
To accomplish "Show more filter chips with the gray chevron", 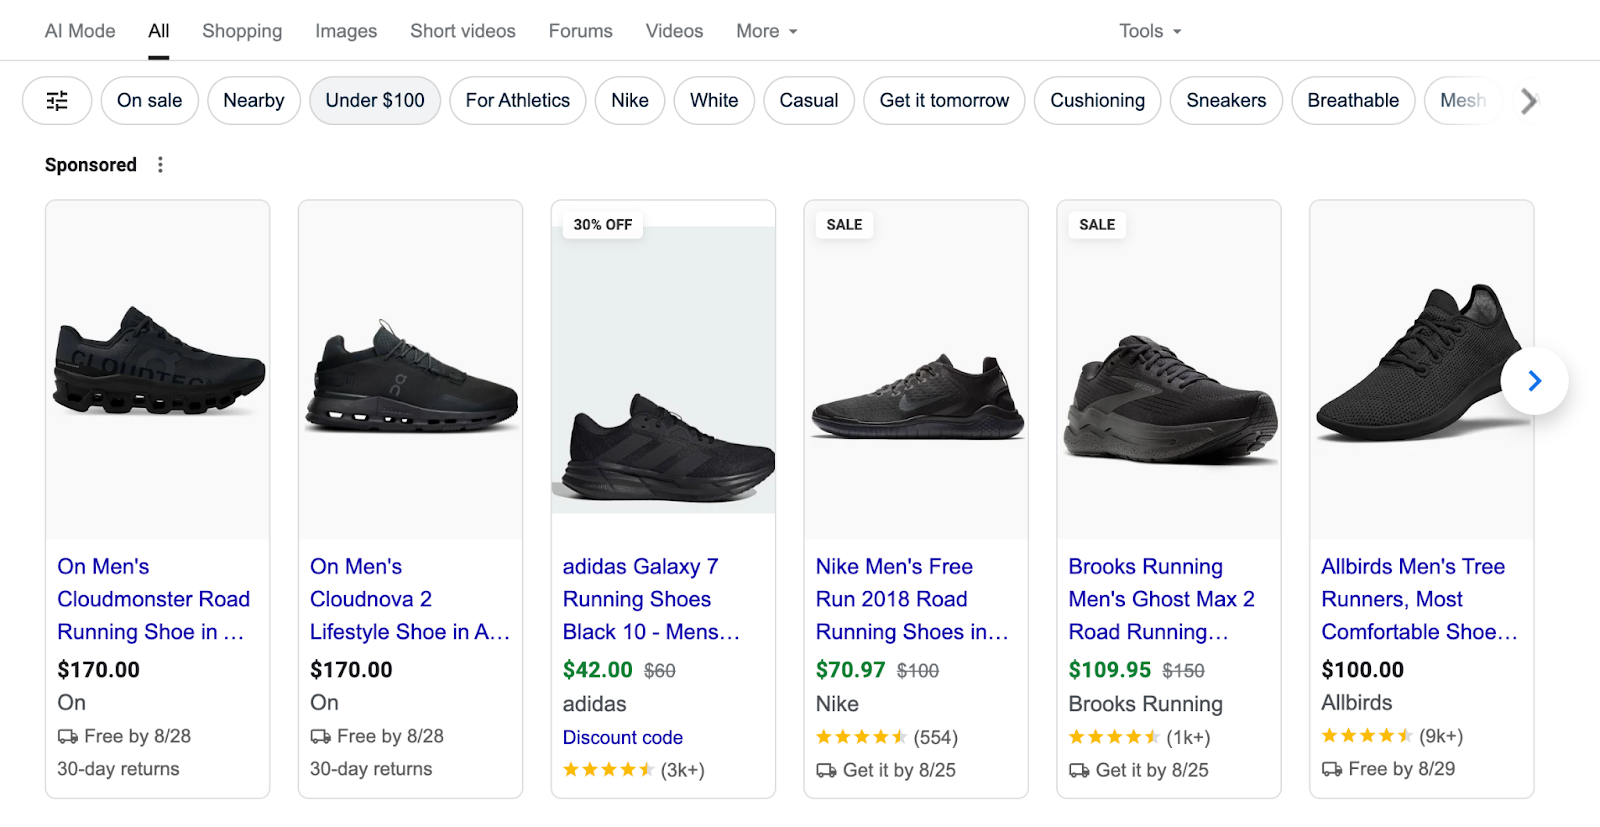I will click(1528, 101).
